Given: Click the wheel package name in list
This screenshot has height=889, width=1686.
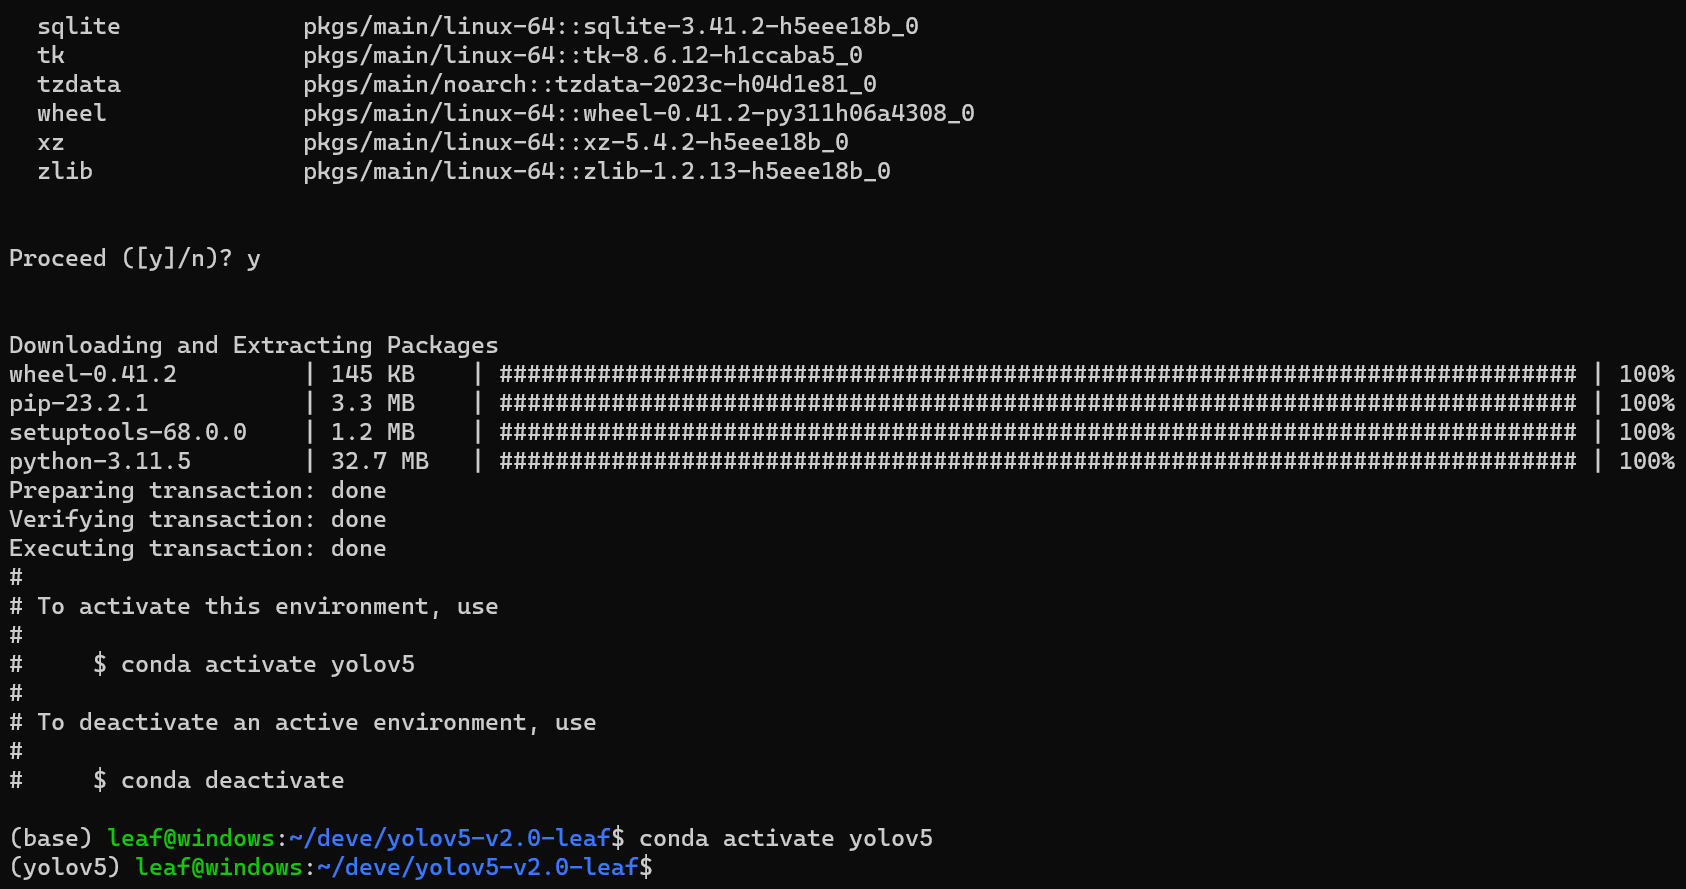Looking at the screenshot, I should [72, 113].
